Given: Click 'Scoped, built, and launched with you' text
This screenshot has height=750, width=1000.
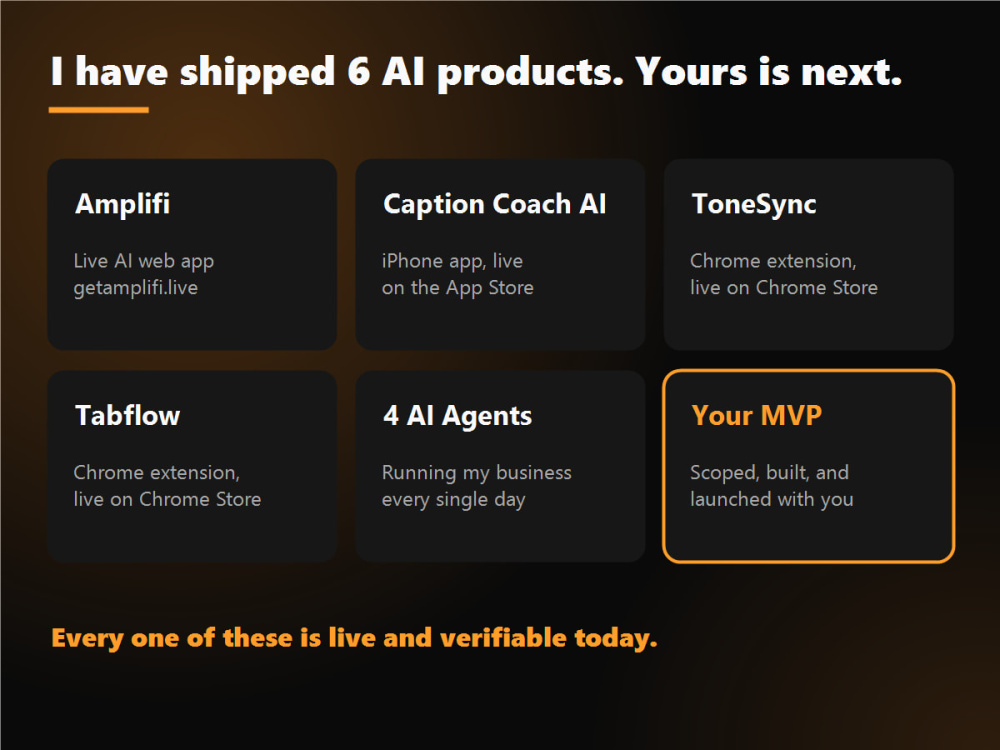Looking at the screenshot, I should [x=772, y=486].
